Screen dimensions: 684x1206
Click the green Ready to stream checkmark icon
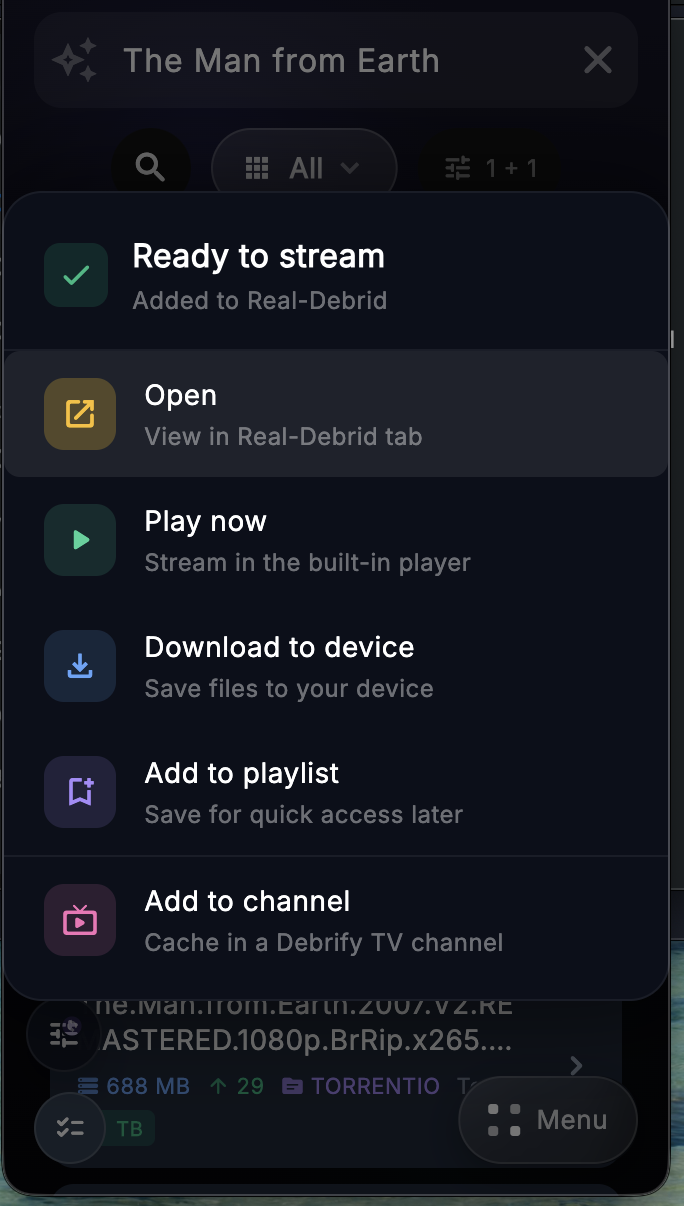[x=76, y=275]
